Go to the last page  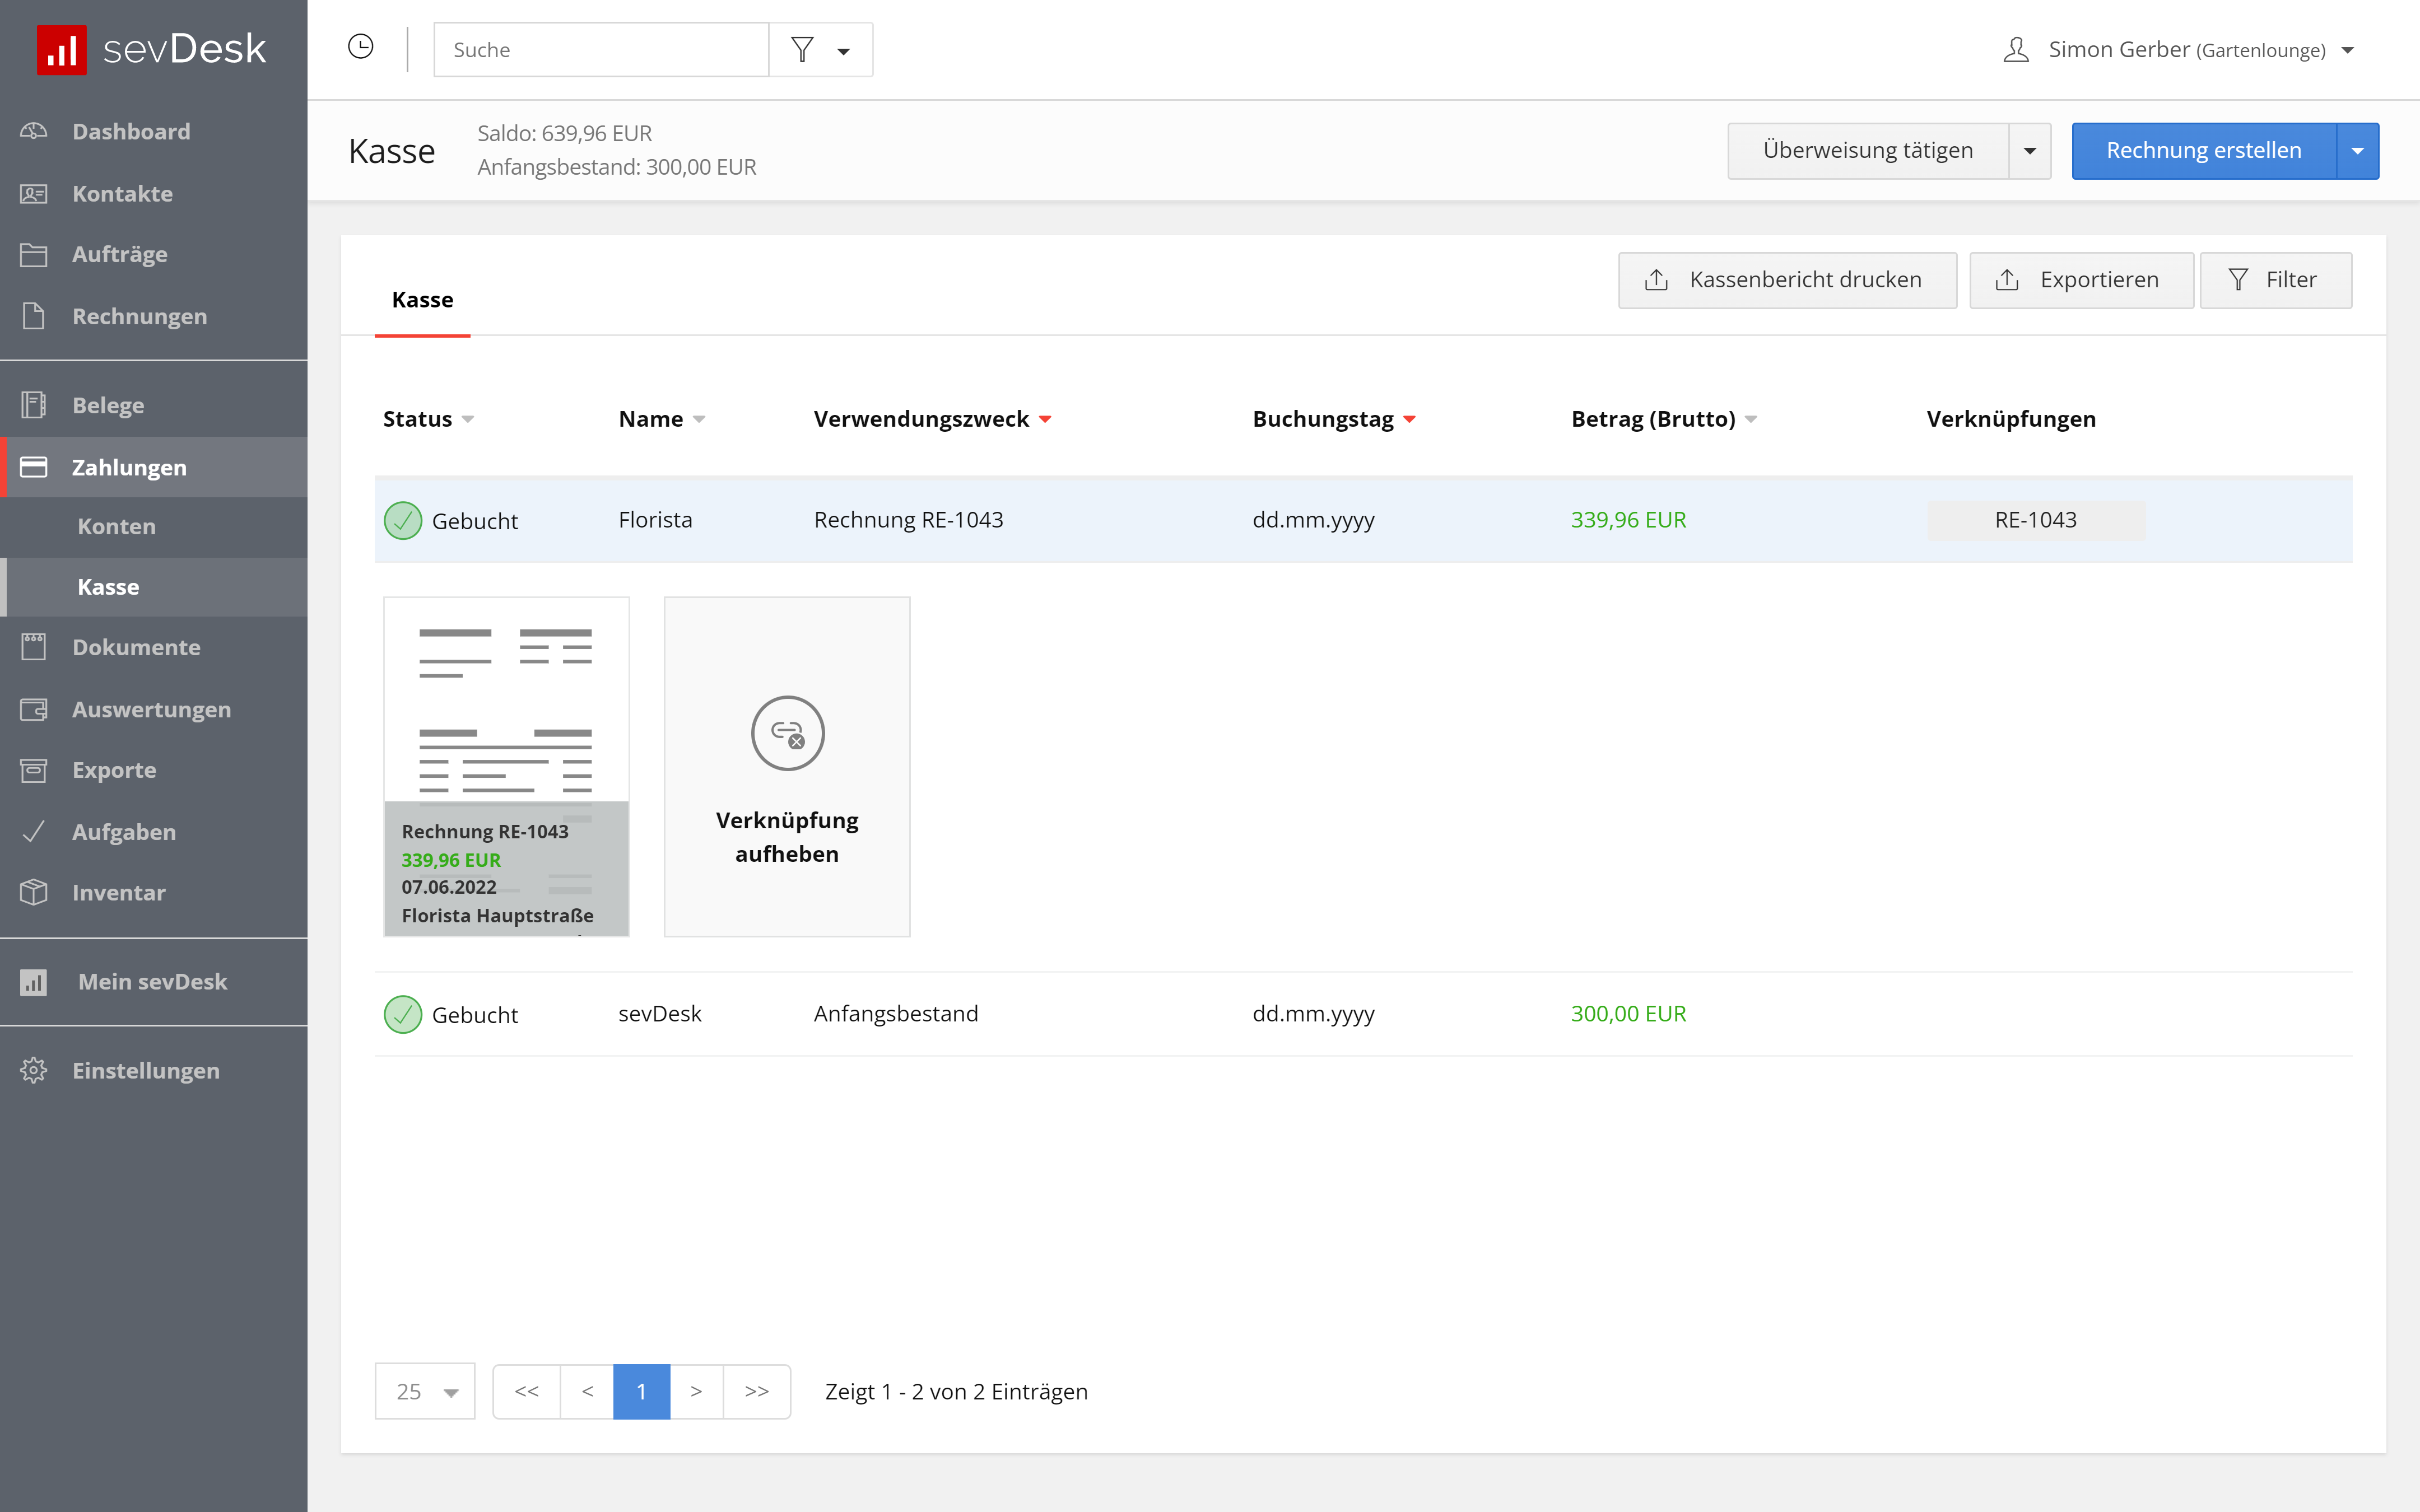click(x=757, y=1391)
